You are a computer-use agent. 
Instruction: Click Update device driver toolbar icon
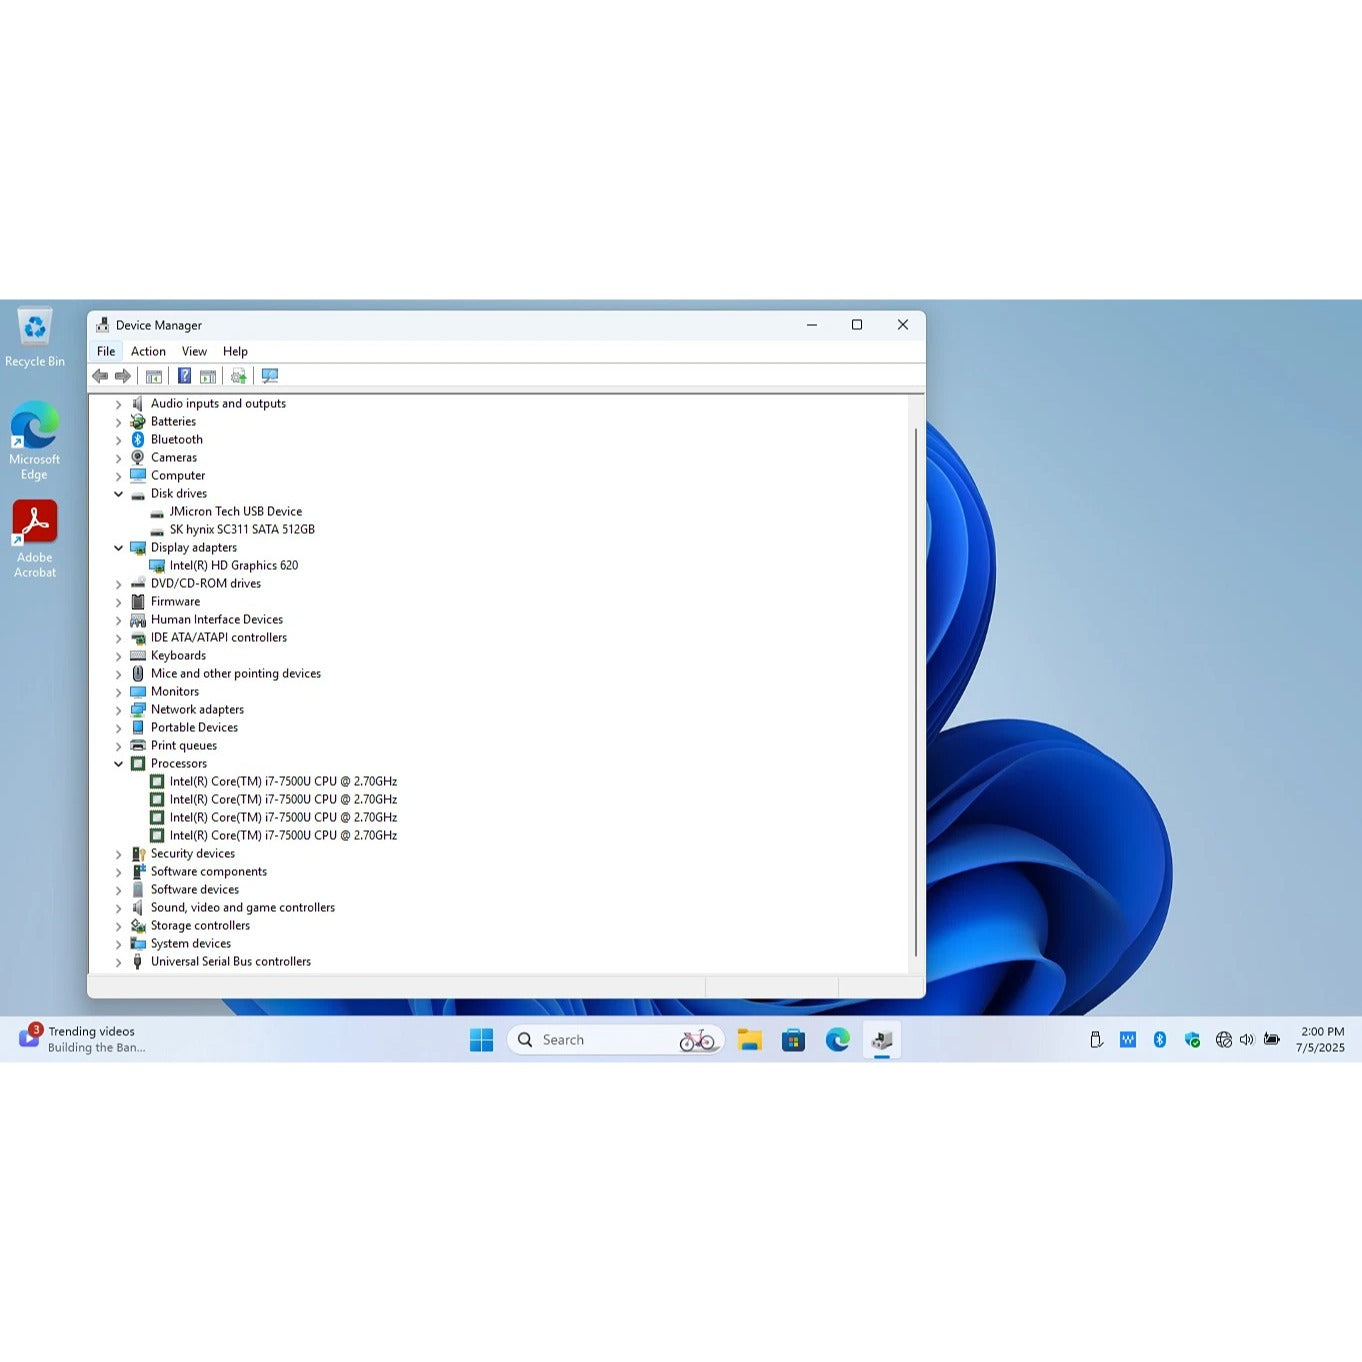[238, 376]
